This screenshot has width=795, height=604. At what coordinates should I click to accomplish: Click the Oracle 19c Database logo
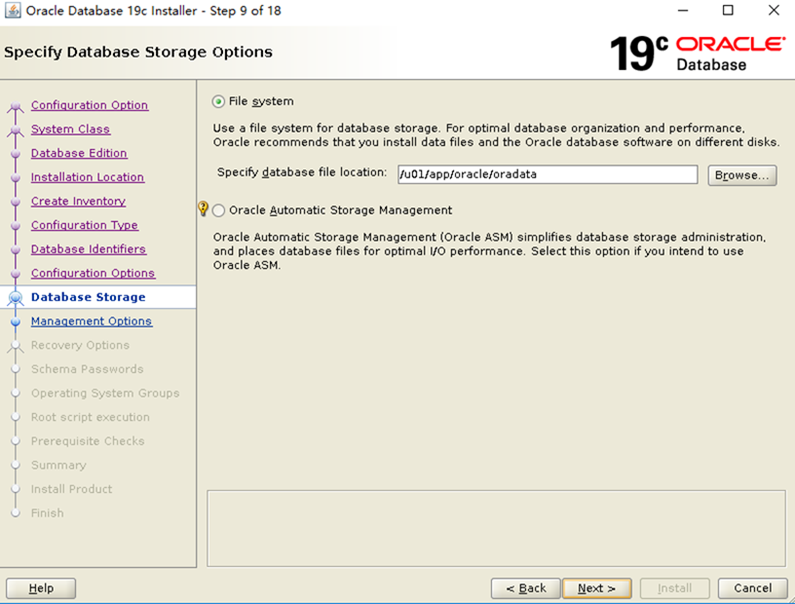click(x=698, y=53)
